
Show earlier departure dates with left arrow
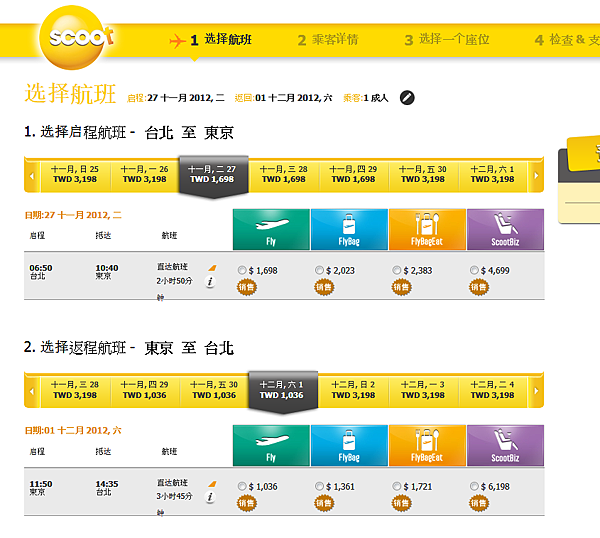32,176
